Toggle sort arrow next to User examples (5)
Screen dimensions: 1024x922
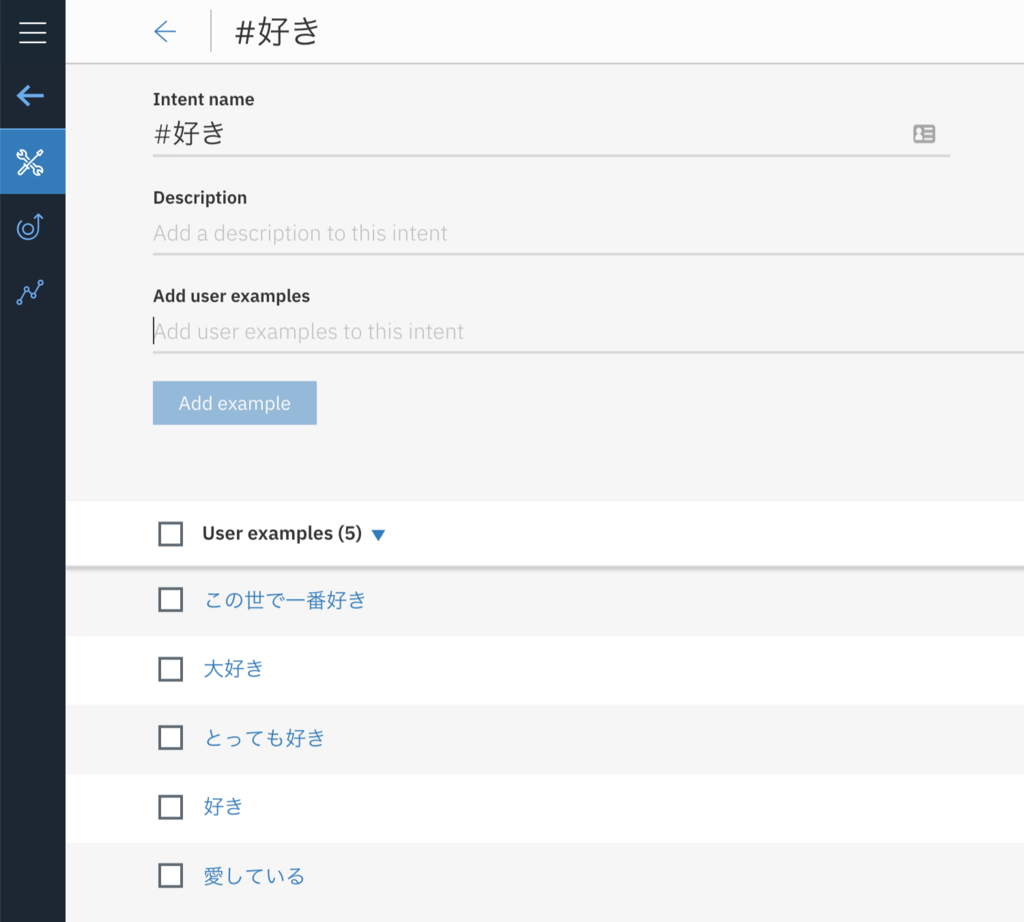tap(378, 535)
